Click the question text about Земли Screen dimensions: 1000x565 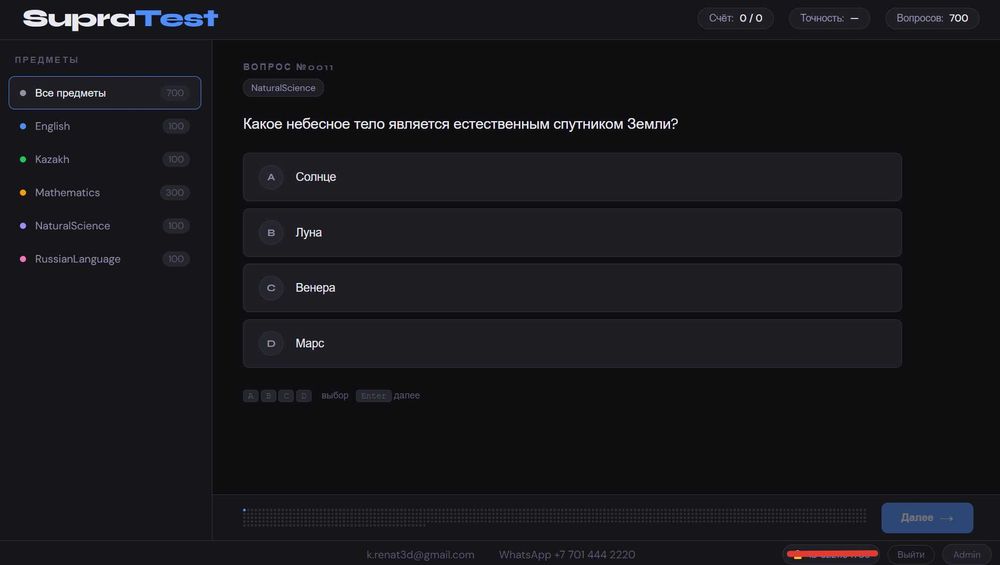pyautogui.click(x=460, y=124)
